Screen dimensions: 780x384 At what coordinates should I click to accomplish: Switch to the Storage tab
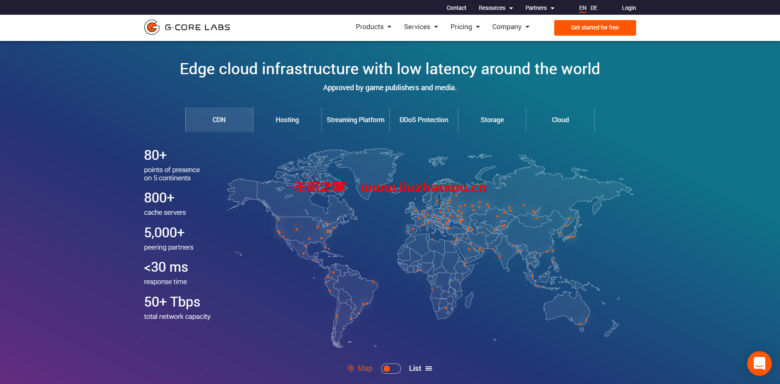tap(492, 120)
